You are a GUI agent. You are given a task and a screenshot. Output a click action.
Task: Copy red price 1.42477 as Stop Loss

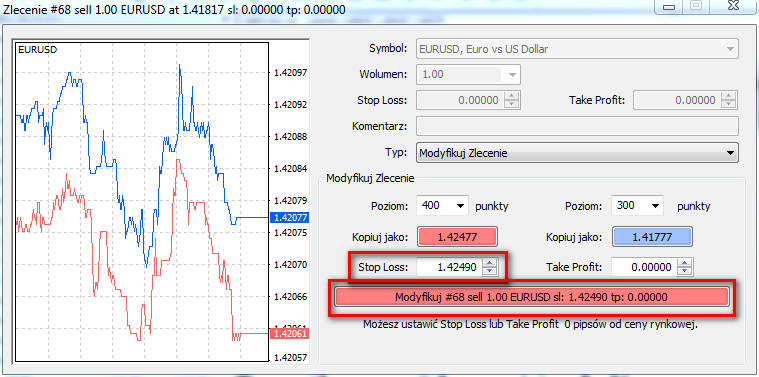click(457, 238)
